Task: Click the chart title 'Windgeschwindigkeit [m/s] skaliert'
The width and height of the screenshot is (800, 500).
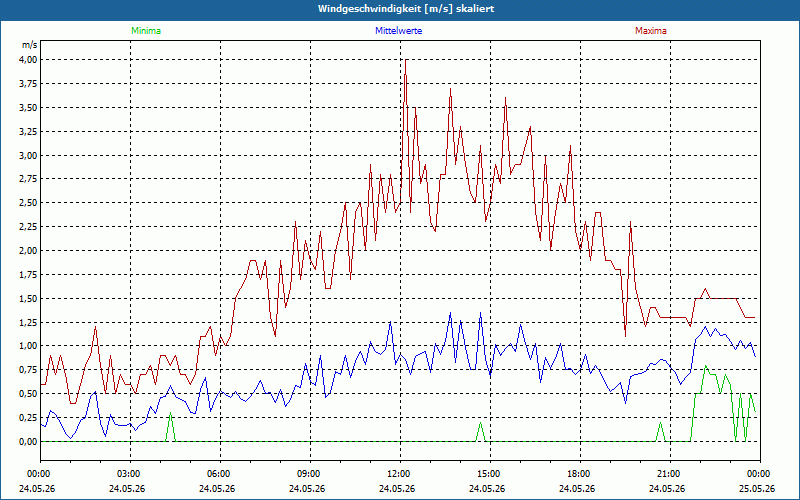Action: pyautogui.click(x=406, y=9)
